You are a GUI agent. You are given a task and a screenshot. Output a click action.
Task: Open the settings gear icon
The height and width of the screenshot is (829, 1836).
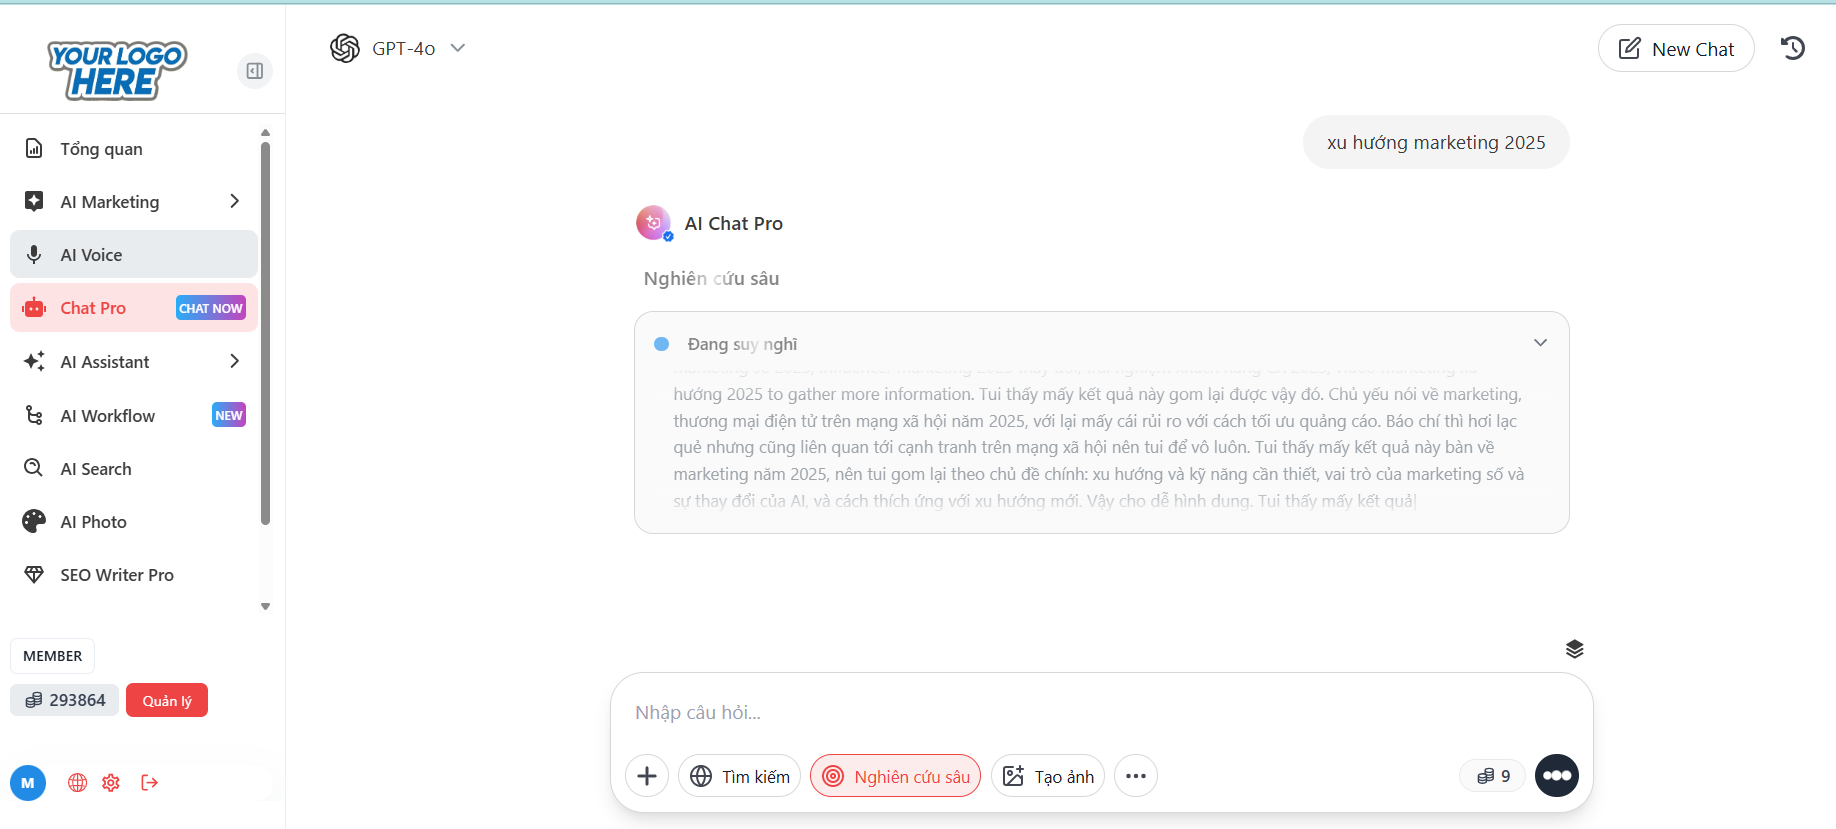pos(111,783)
